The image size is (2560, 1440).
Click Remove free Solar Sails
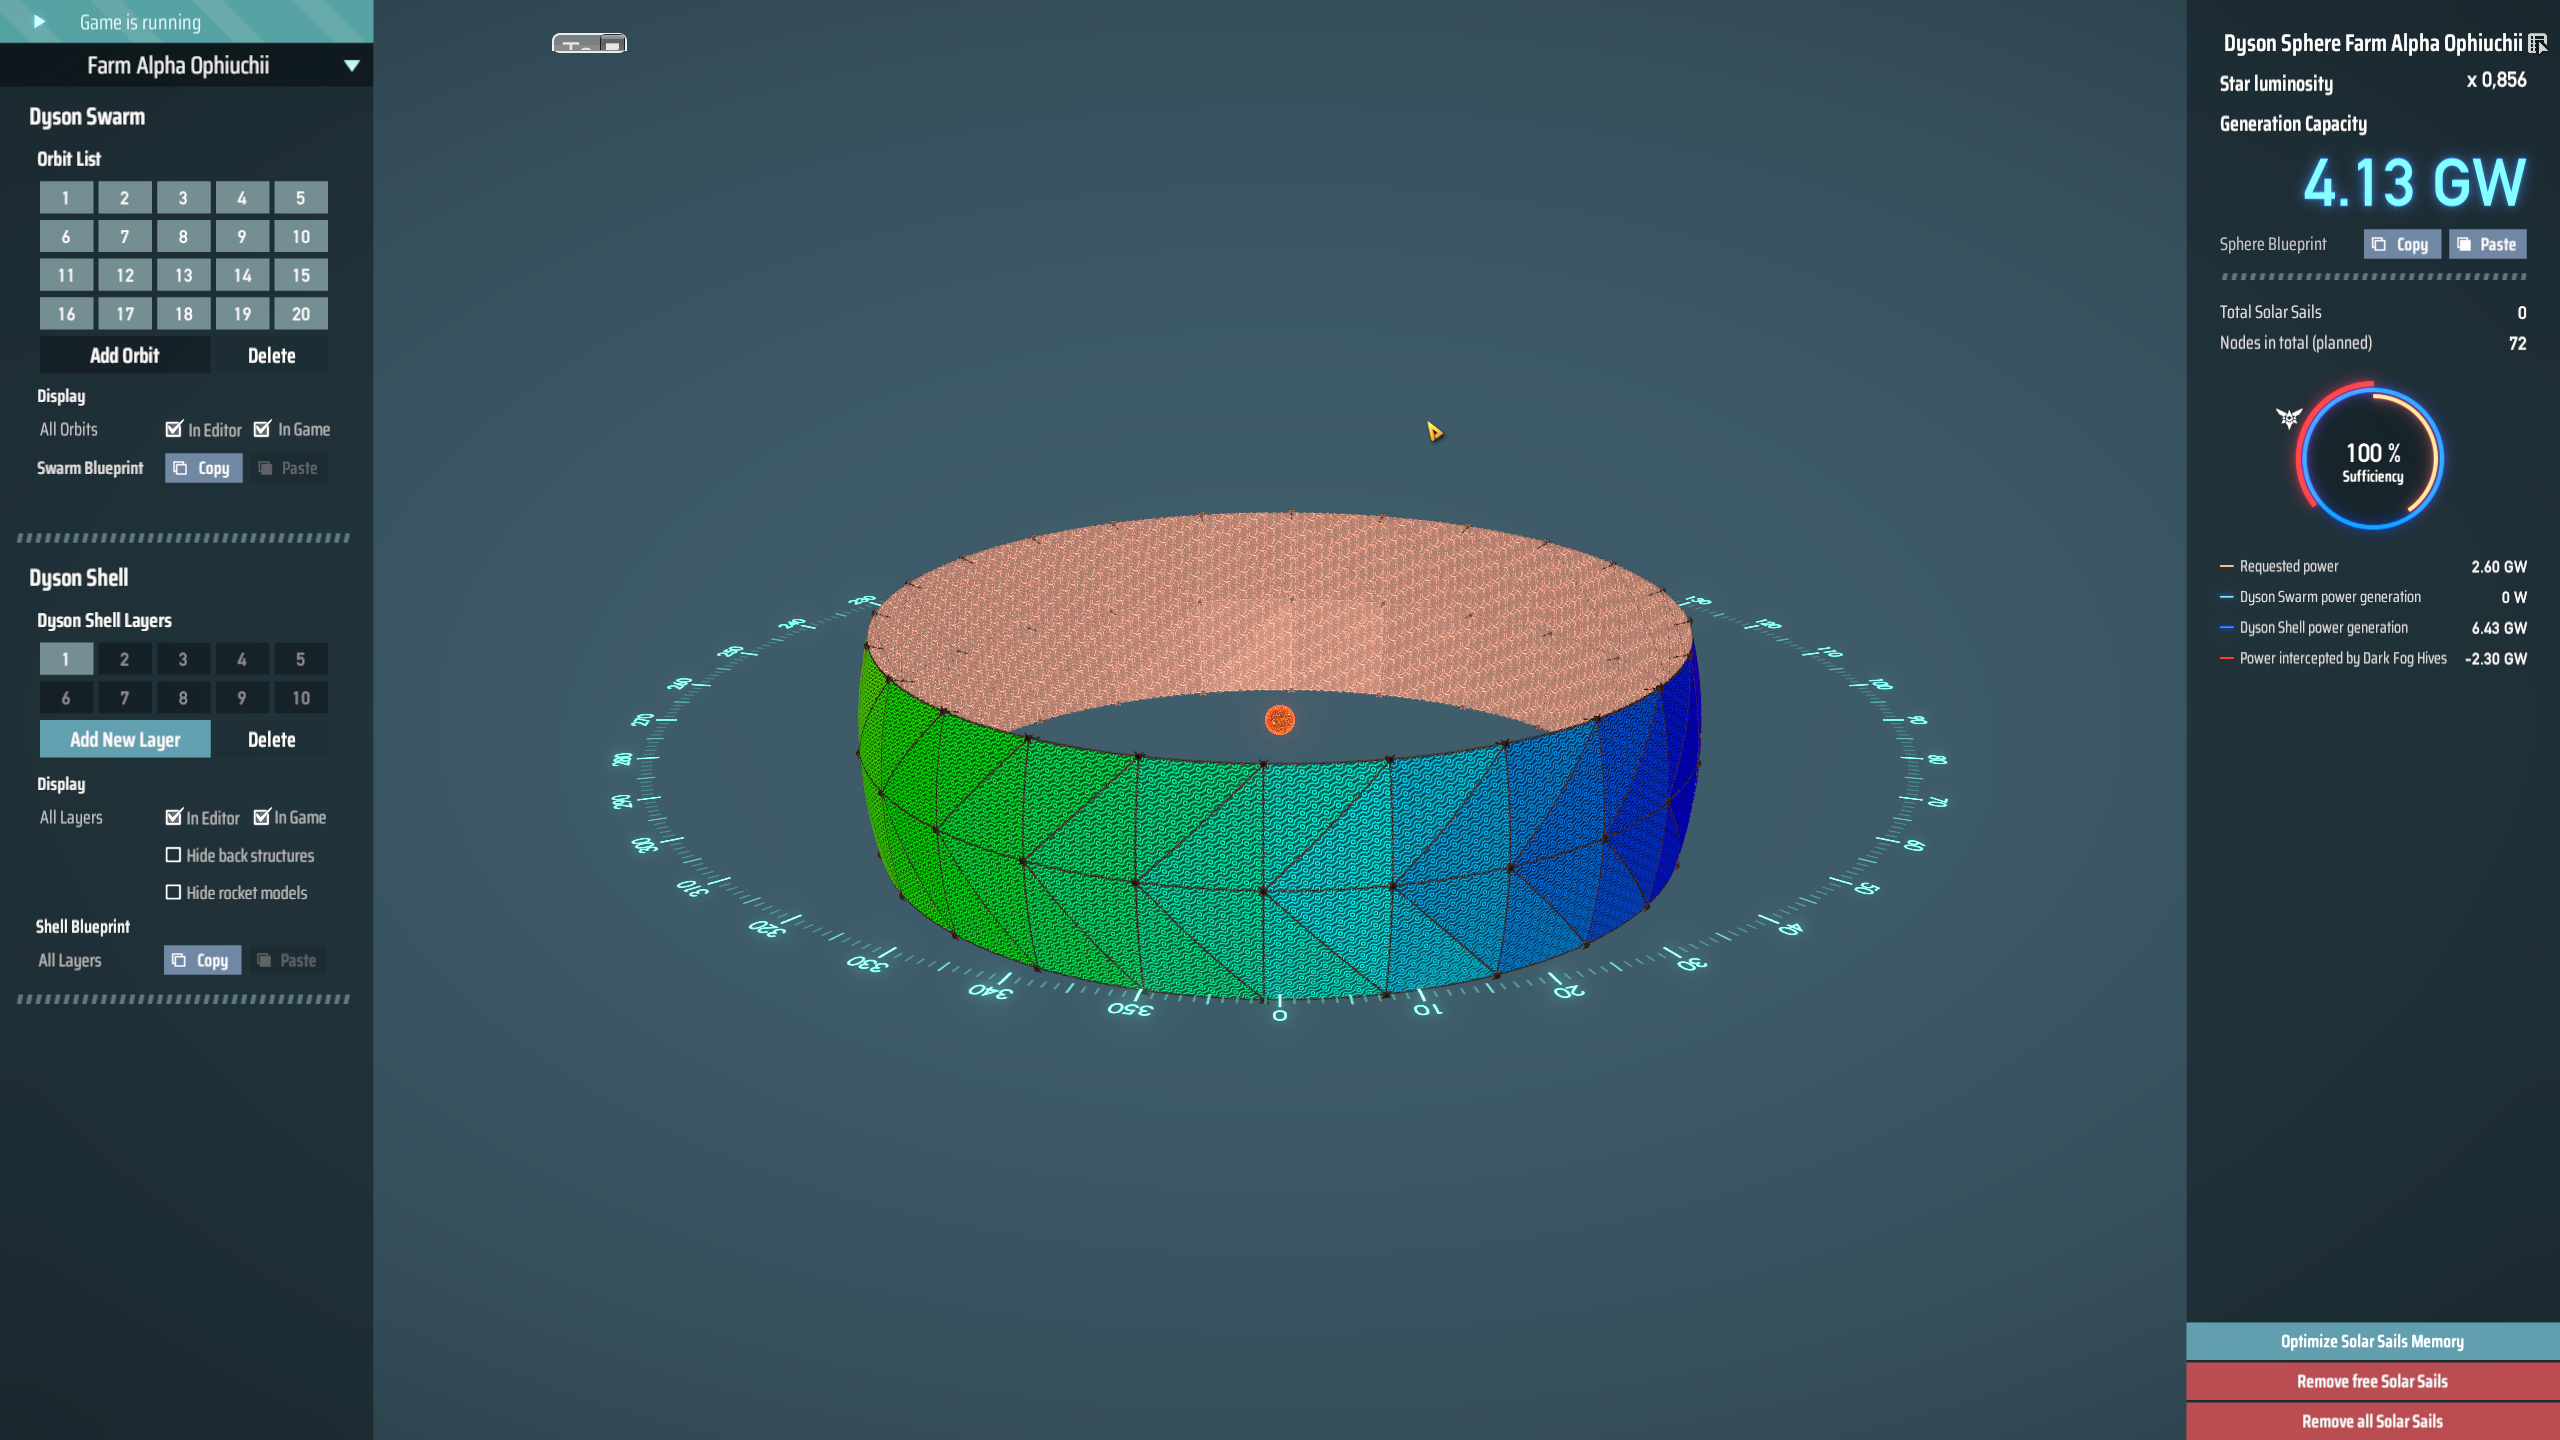coord(2371,1381)
